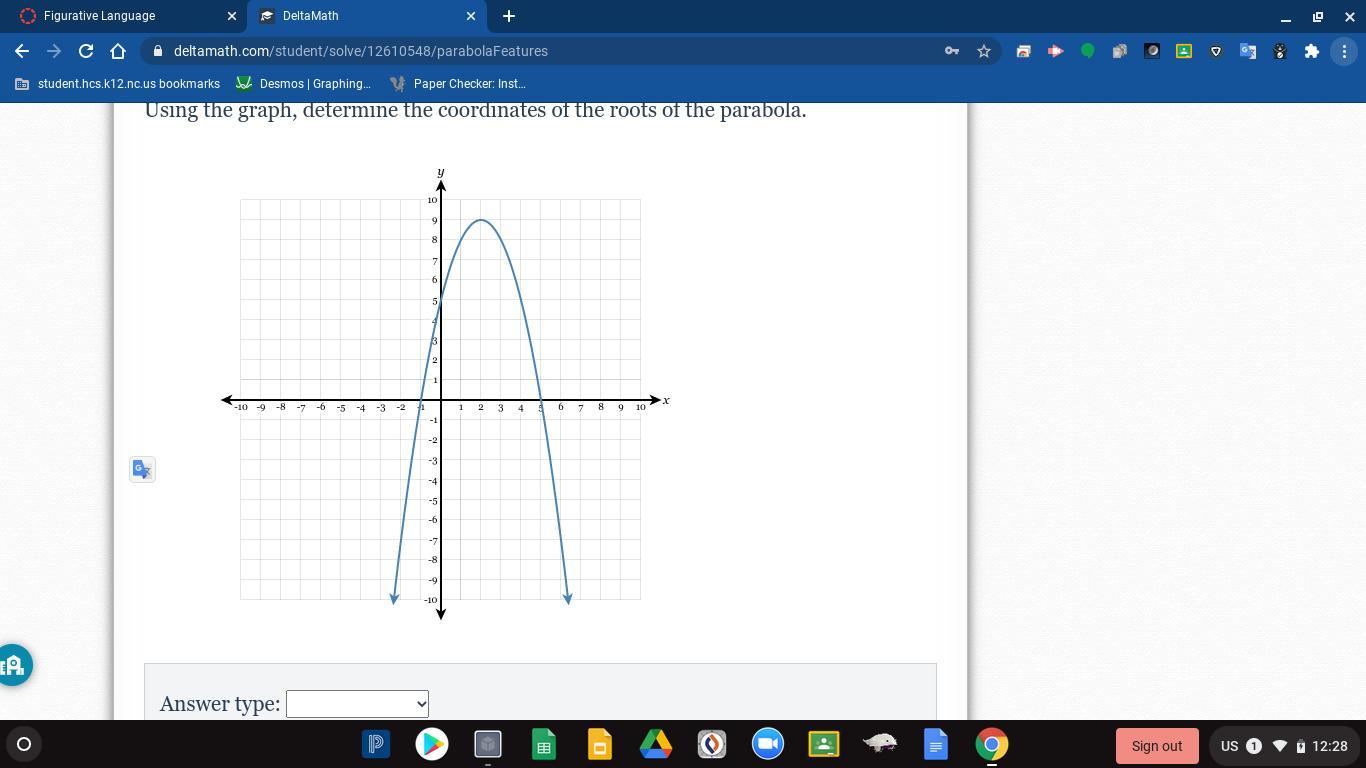This screenshot has width=1366, height=768.
Task: Close the Figurative Language tab
Action: [232, 16]
